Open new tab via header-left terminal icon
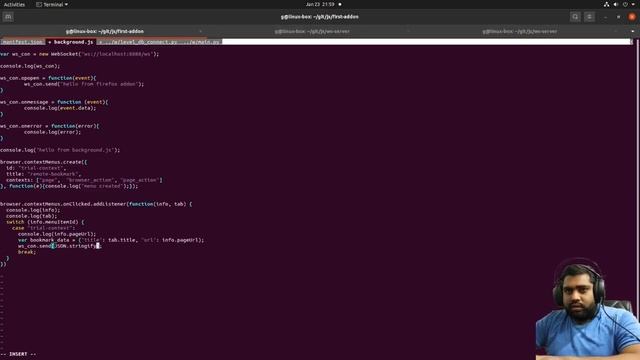640x360 pixels. [x=8, y=17]
